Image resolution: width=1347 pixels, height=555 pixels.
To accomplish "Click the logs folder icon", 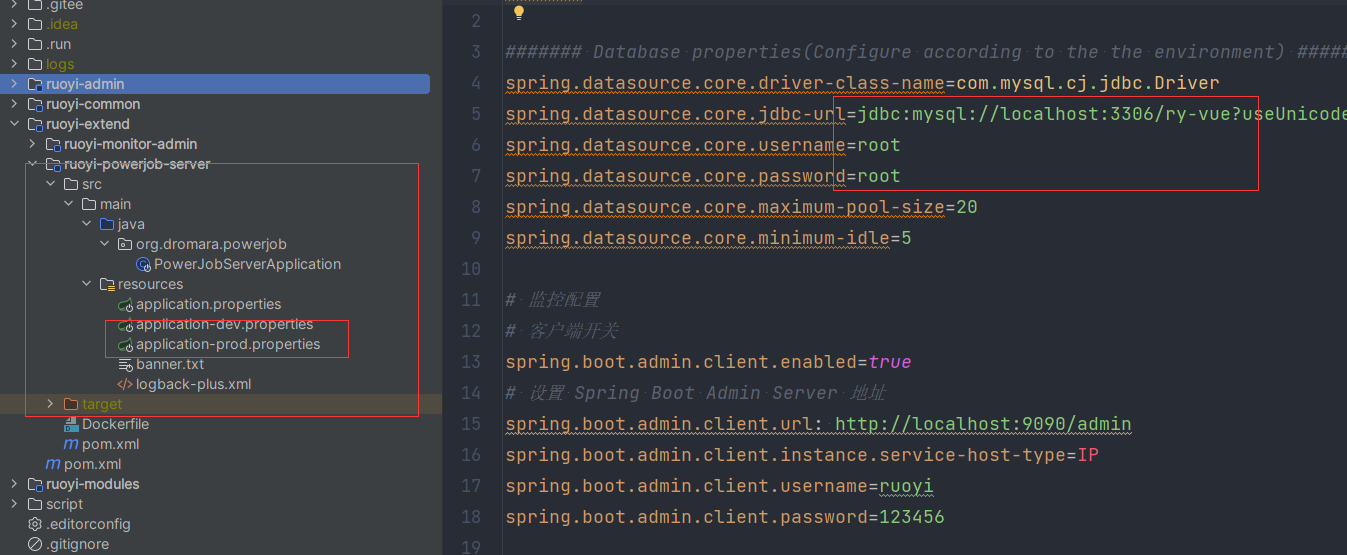I will [x=35, y=64].
